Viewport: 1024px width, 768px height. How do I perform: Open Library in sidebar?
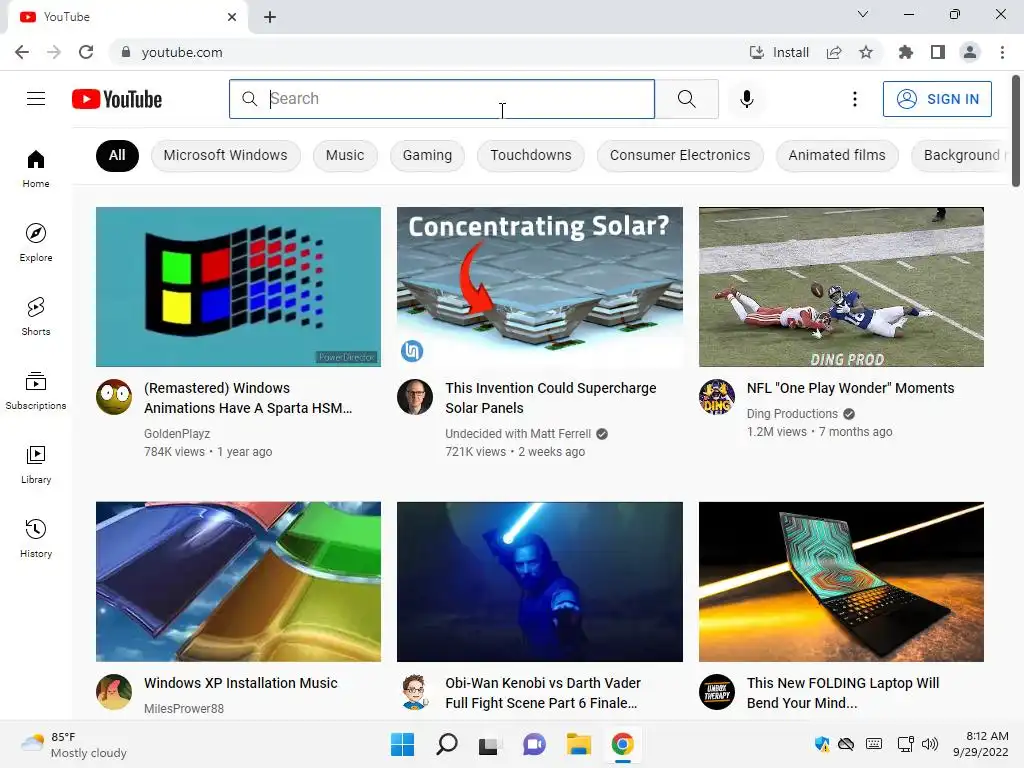coord(36,464)
